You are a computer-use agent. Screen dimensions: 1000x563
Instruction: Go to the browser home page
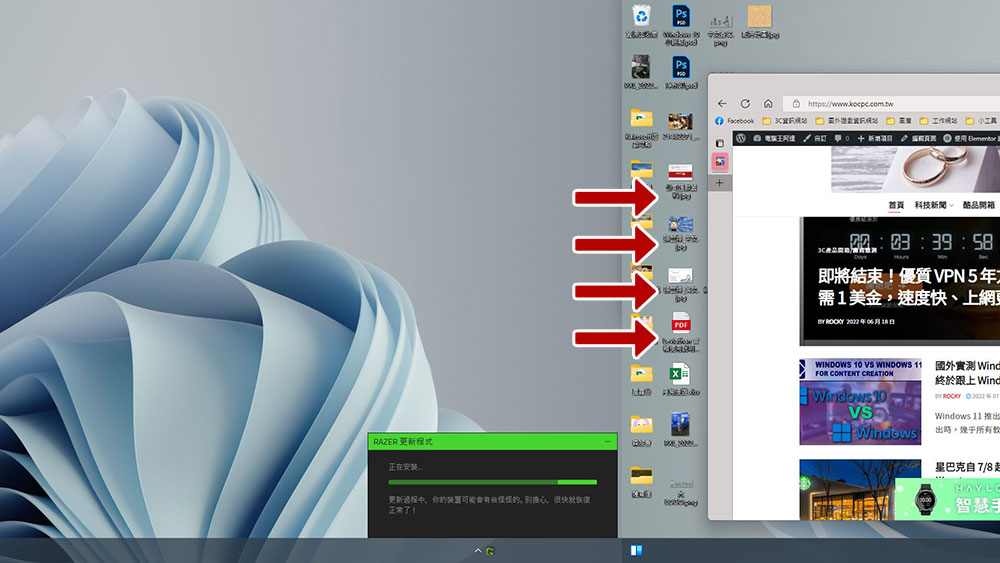pos(768,103)
